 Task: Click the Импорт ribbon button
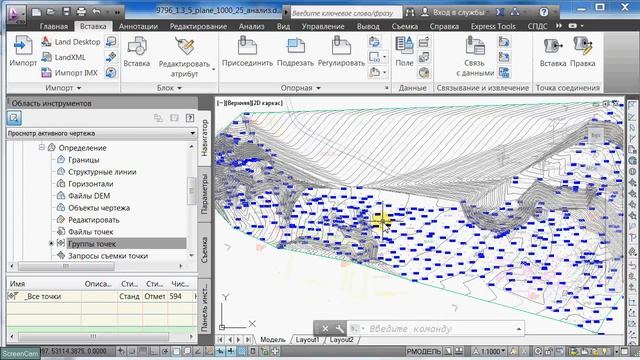(23, 51)
